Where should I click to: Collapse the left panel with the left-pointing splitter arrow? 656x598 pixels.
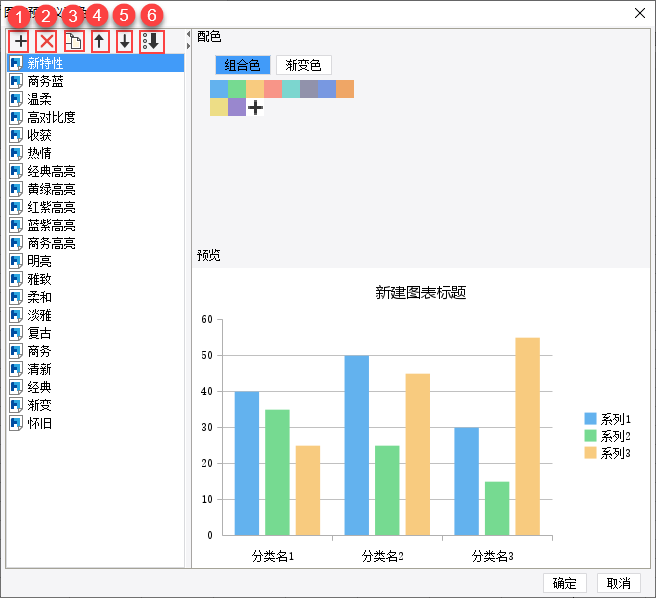point(188,34)
